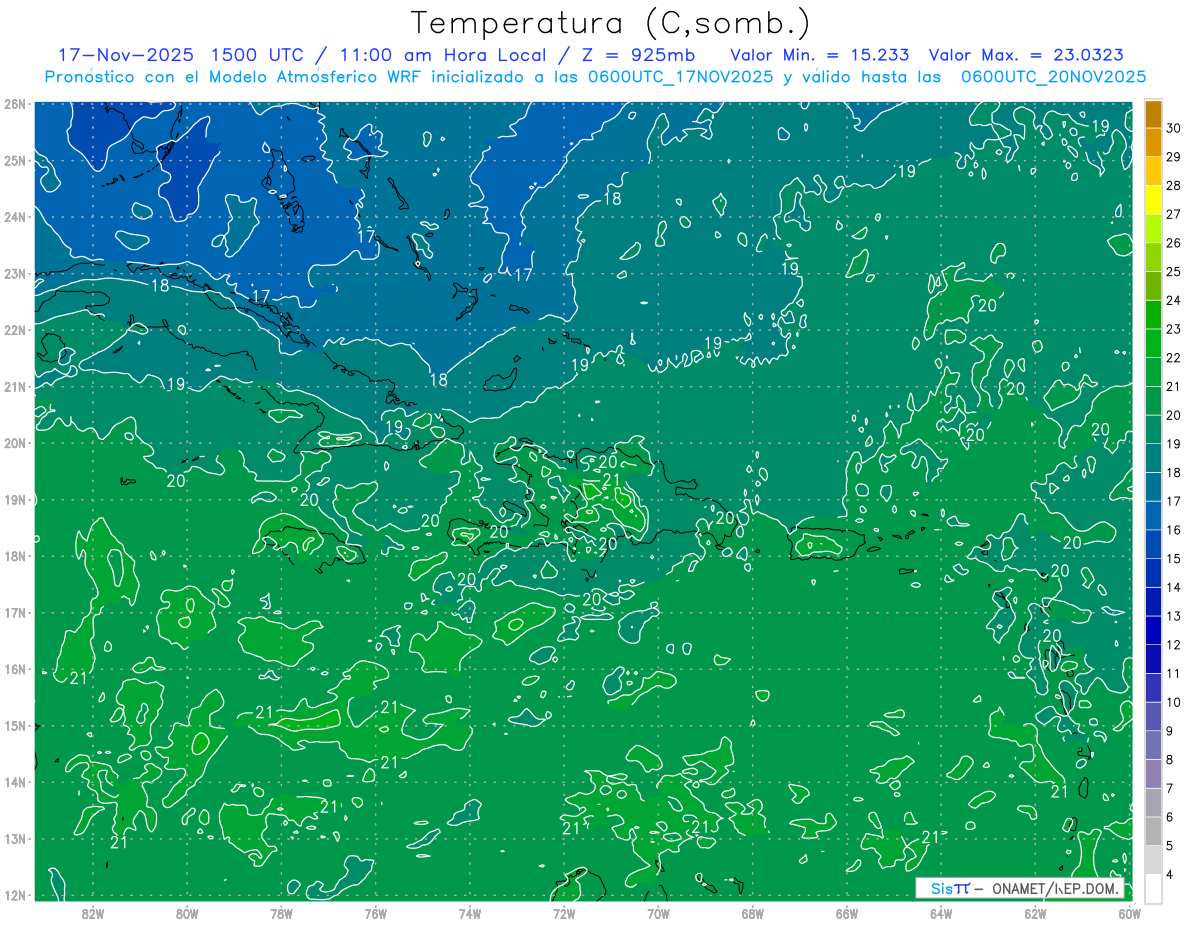
Task: Click the longitude axis label "72W"
Action: [564, 913]
